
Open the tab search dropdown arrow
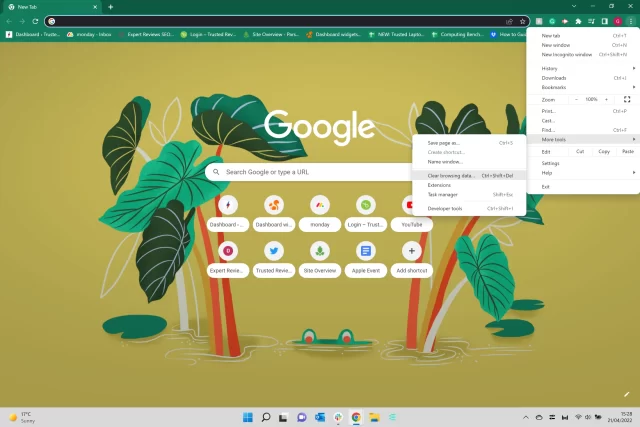pos(574,6)
